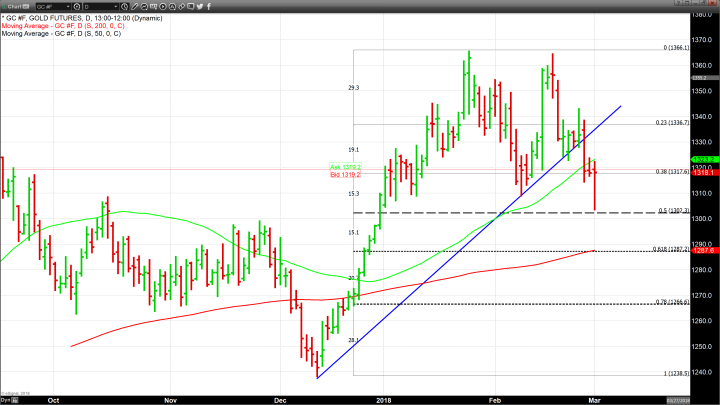Click the link tool icon
Viewport: 720px width, 405px height.
(181, 6)
